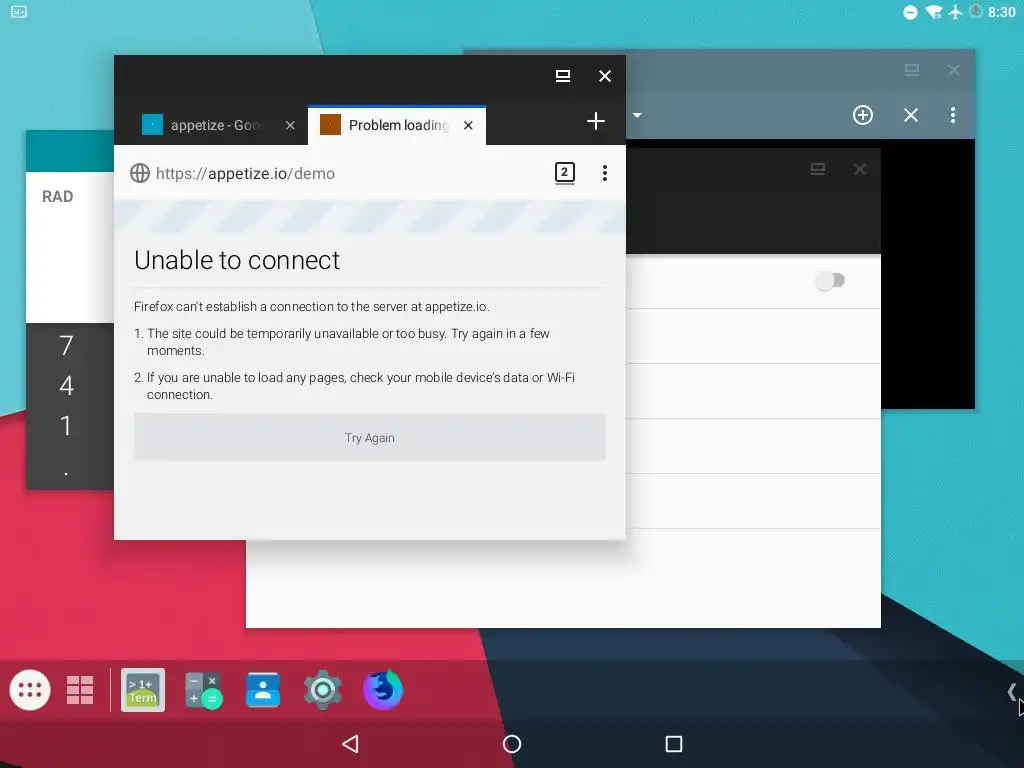Open the notification icon at top-left status bar
The width and height of the screenshot is (1024, 768).
19,12
